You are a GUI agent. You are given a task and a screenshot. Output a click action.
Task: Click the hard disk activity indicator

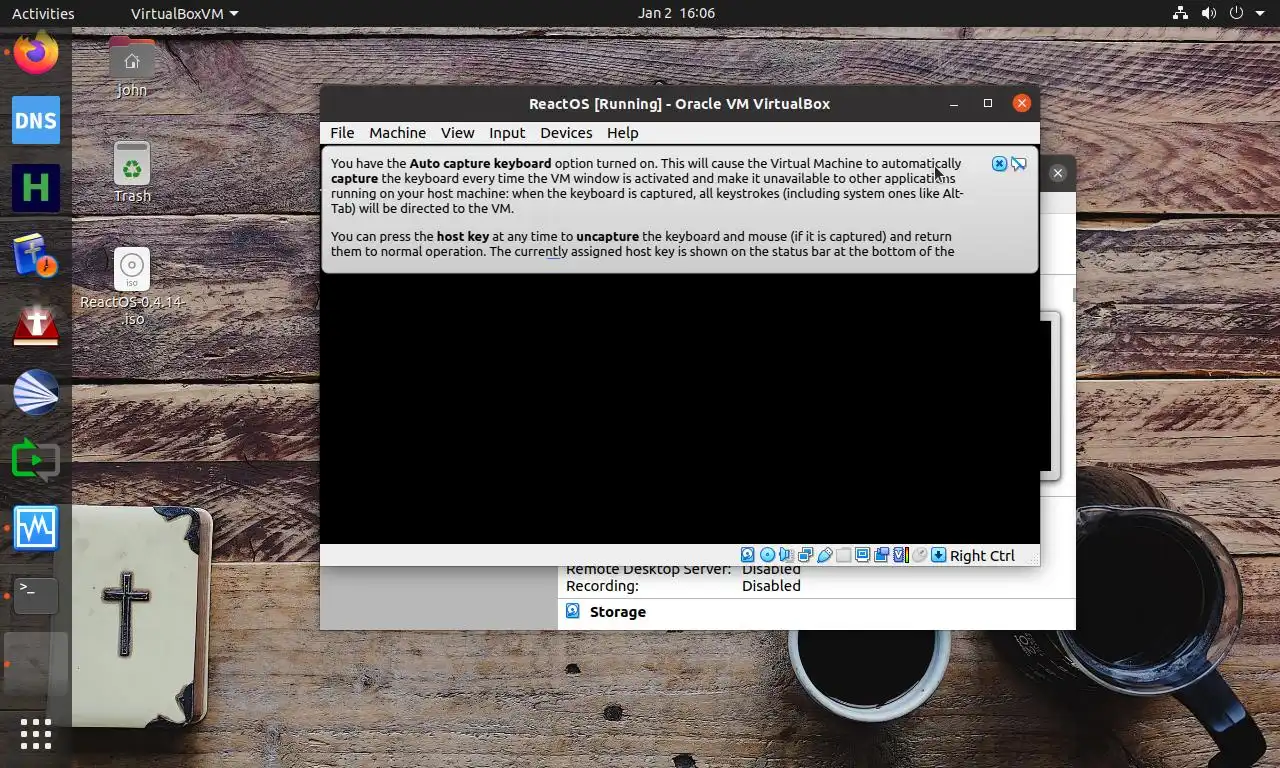747,555
